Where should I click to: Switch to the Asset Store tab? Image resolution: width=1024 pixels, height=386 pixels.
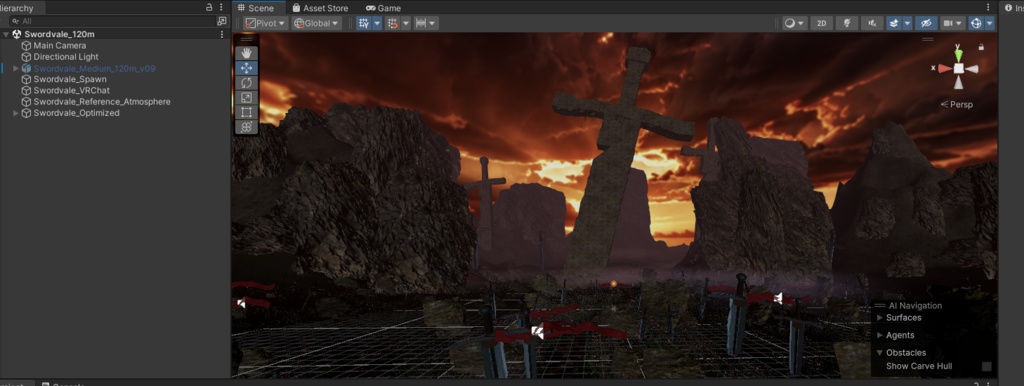click(x=320, y=8)
